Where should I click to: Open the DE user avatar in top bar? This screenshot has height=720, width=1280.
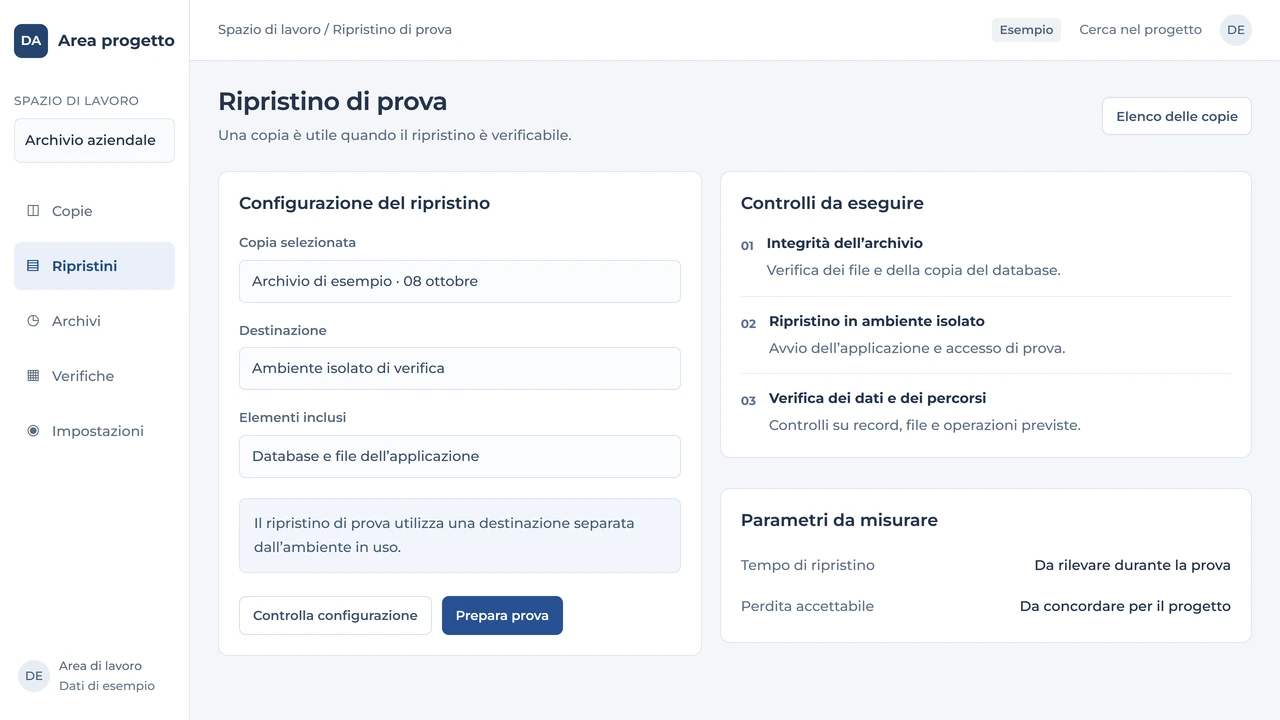click(1236, 30)
